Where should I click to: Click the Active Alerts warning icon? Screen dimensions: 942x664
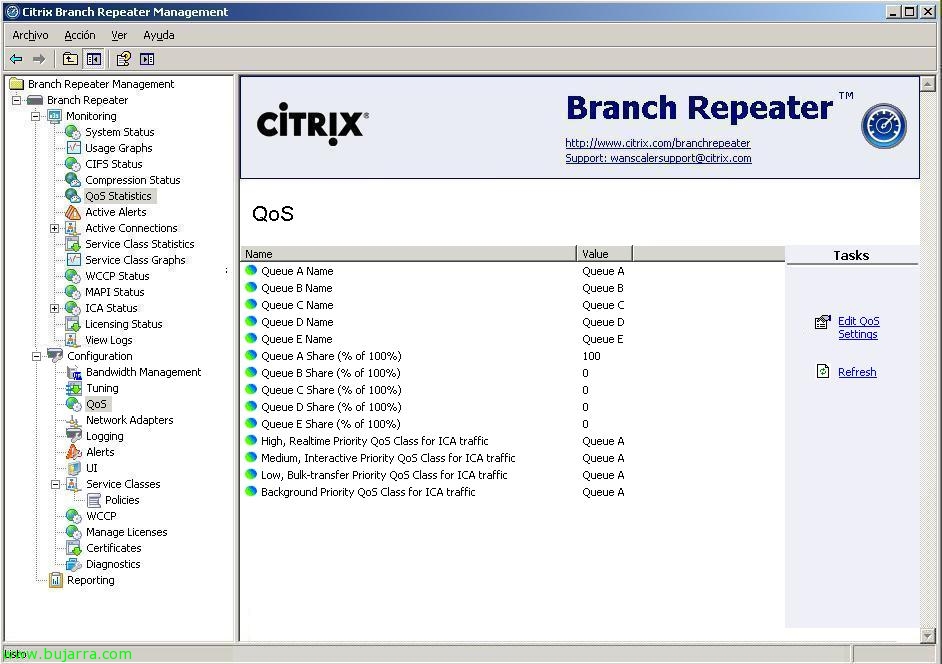(x=73, y=212)
